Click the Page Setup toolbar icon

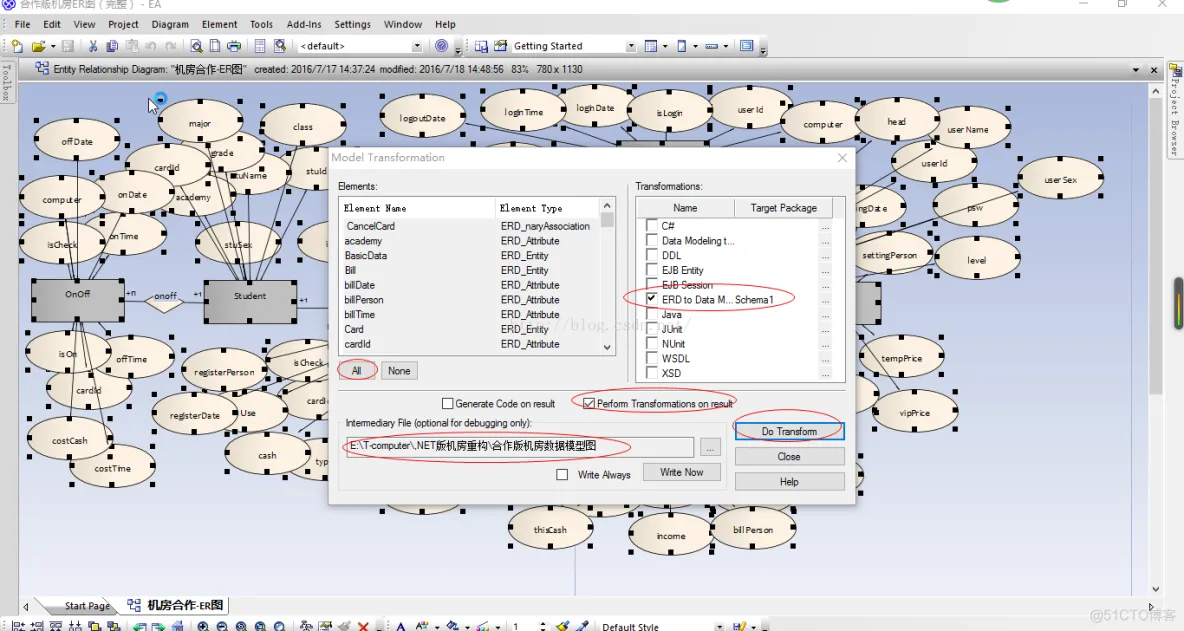pos(214,46)
